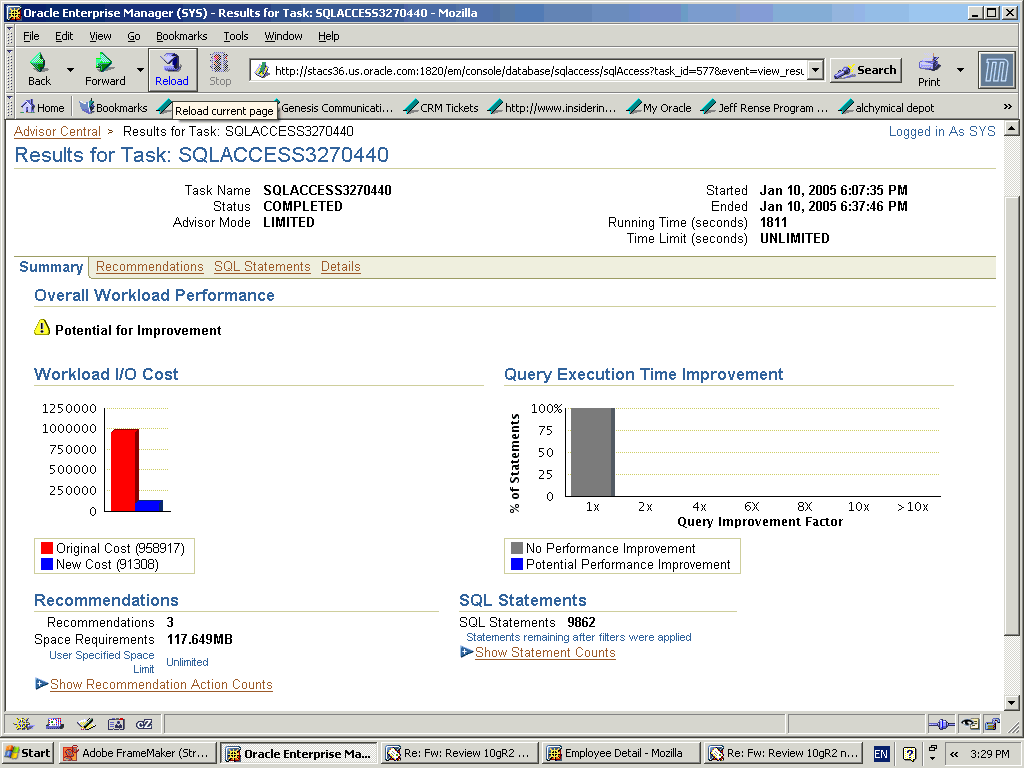Expand Show Recommendation Action Counts
The width and height of the screenshot is (1024, 768).
click(x=160, y=685)
